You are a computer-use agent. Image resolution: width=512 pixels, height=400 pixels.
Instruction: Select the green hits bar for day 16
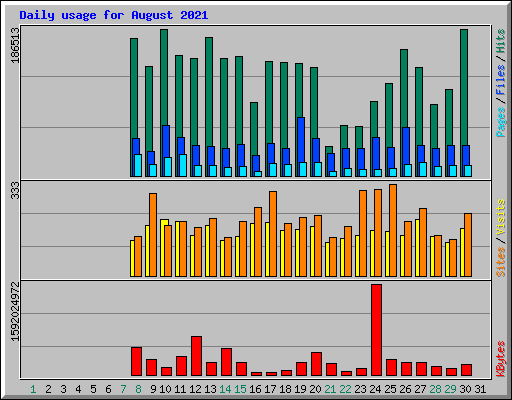tap(254, 128)
